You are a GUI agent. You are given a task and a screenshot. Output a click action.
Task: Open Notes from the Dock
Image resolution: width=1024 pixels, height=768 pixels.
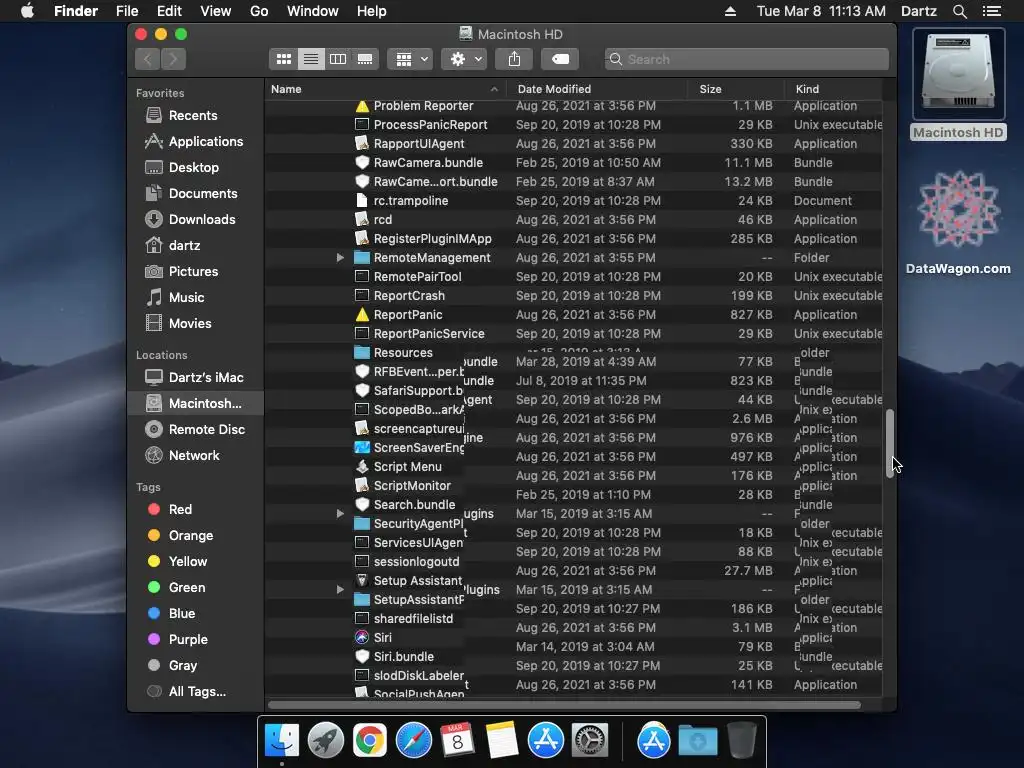click(x=502, y=741)
